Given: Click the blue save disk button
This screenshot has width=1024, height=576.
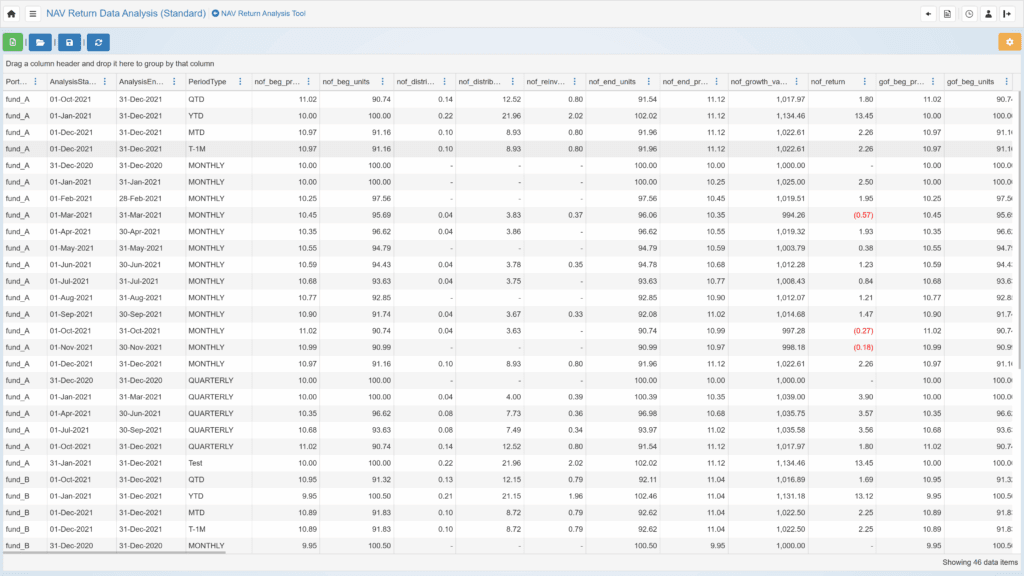Looking at the screenshot, I should [x=69, y=42].
